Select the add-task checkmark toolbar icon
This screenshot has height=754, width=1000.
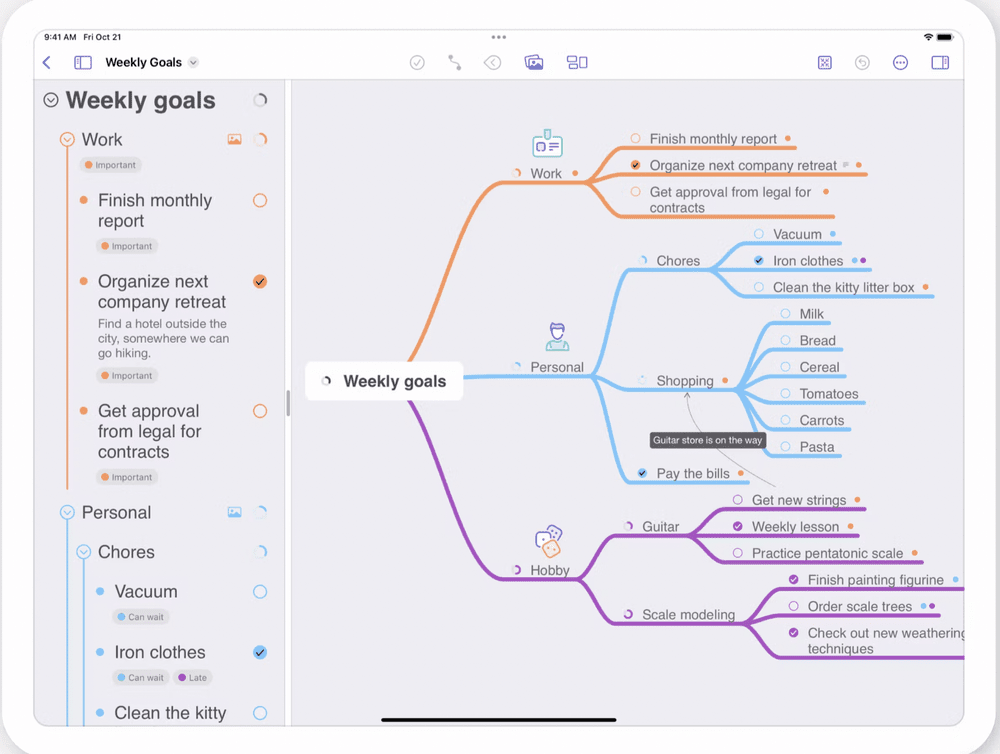pos(417,62)
